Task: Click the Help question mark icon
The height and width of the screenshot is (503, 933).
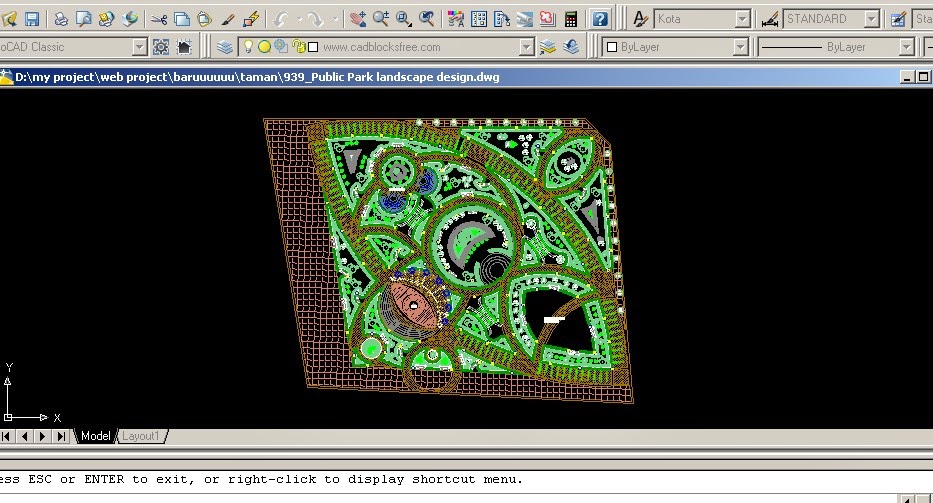Action: pos(599,19)
